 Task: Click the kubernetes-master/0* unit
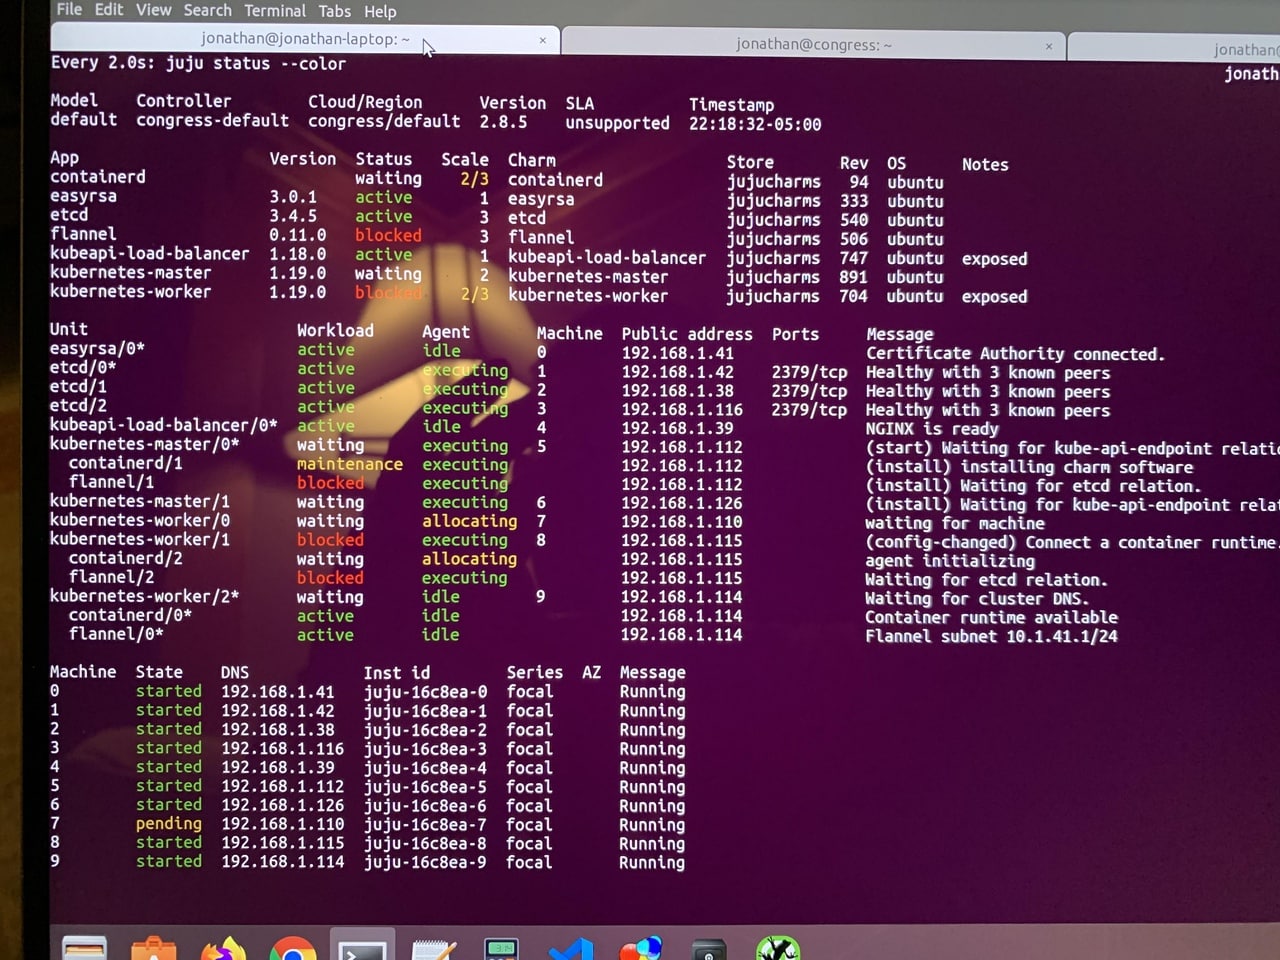pyautogui.click(x=144, y=443)
